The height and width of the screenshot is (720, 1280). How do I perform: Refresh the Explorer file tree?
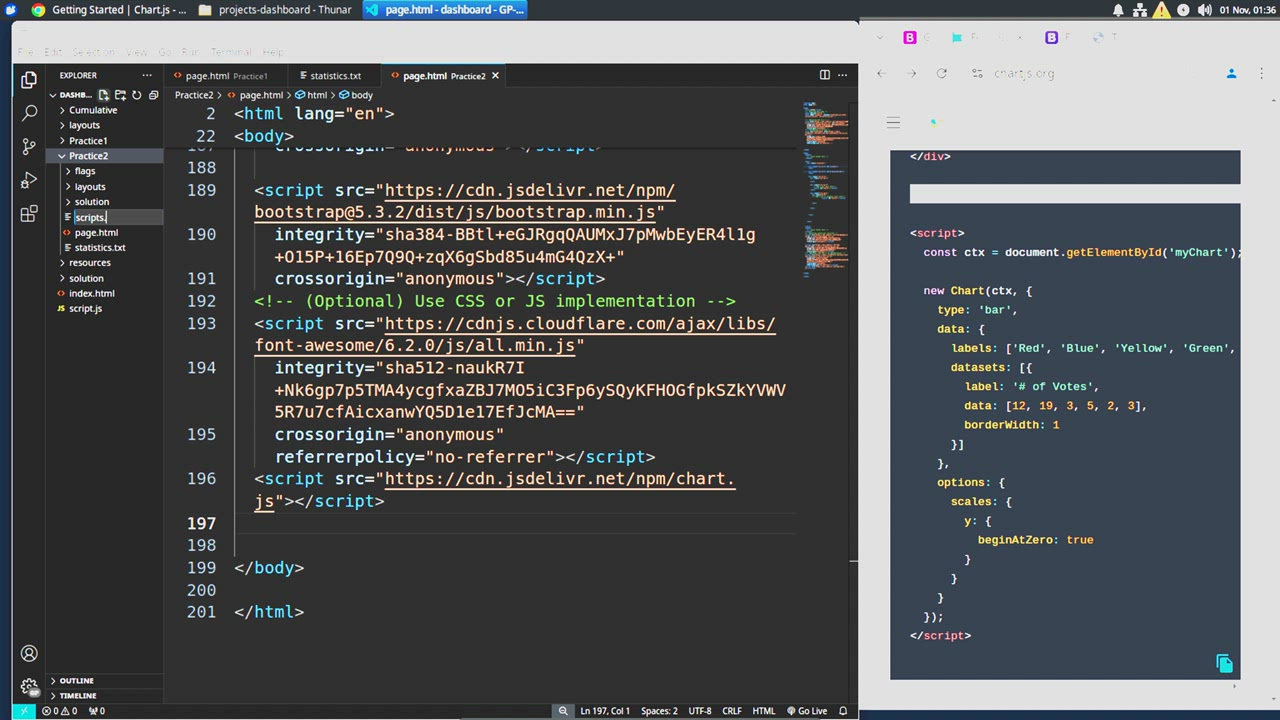click(x=137, y=95)
